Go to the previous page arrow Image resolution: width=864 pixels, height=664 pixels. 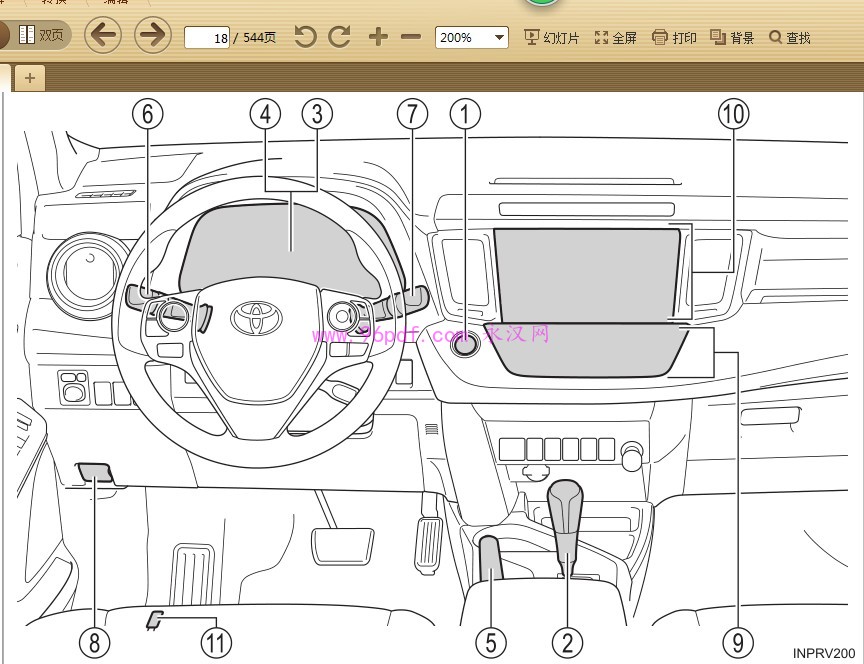tap(102, 37)
